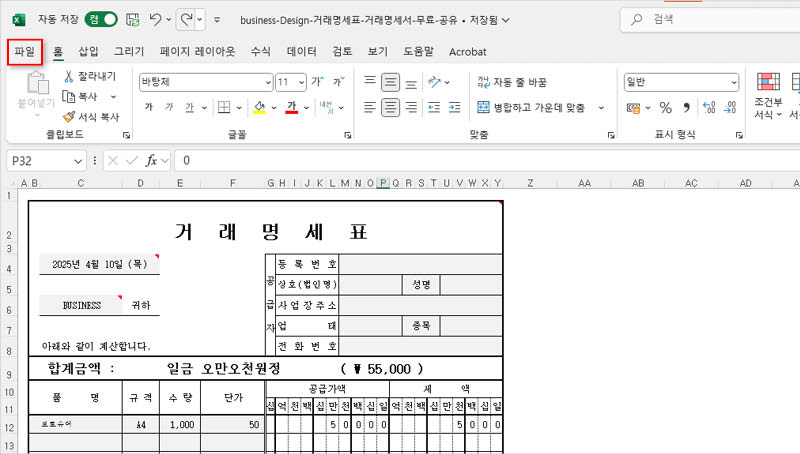The width and height of the screenshot is (800, 454).
Task: Open the font name 바탕체 combo box
Action: tap(206, 82)
